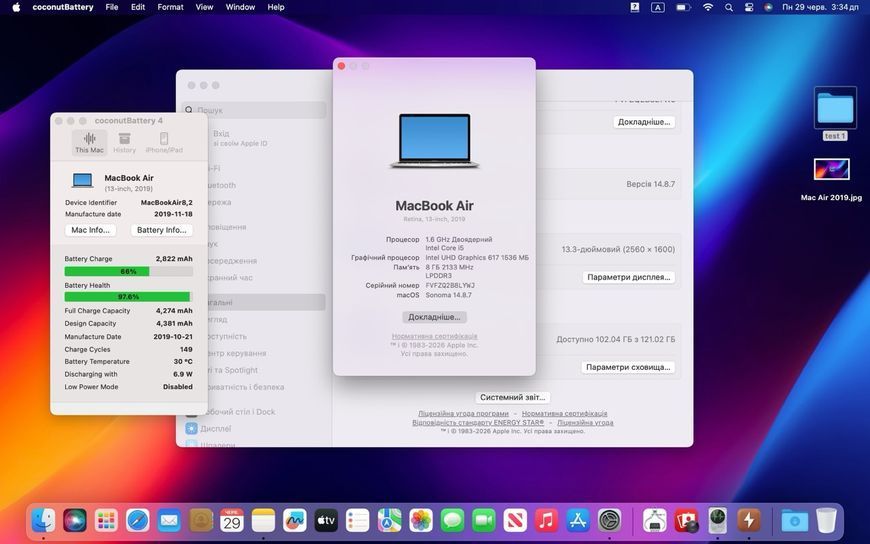Click date and time in menu bar

pos(821,7)
